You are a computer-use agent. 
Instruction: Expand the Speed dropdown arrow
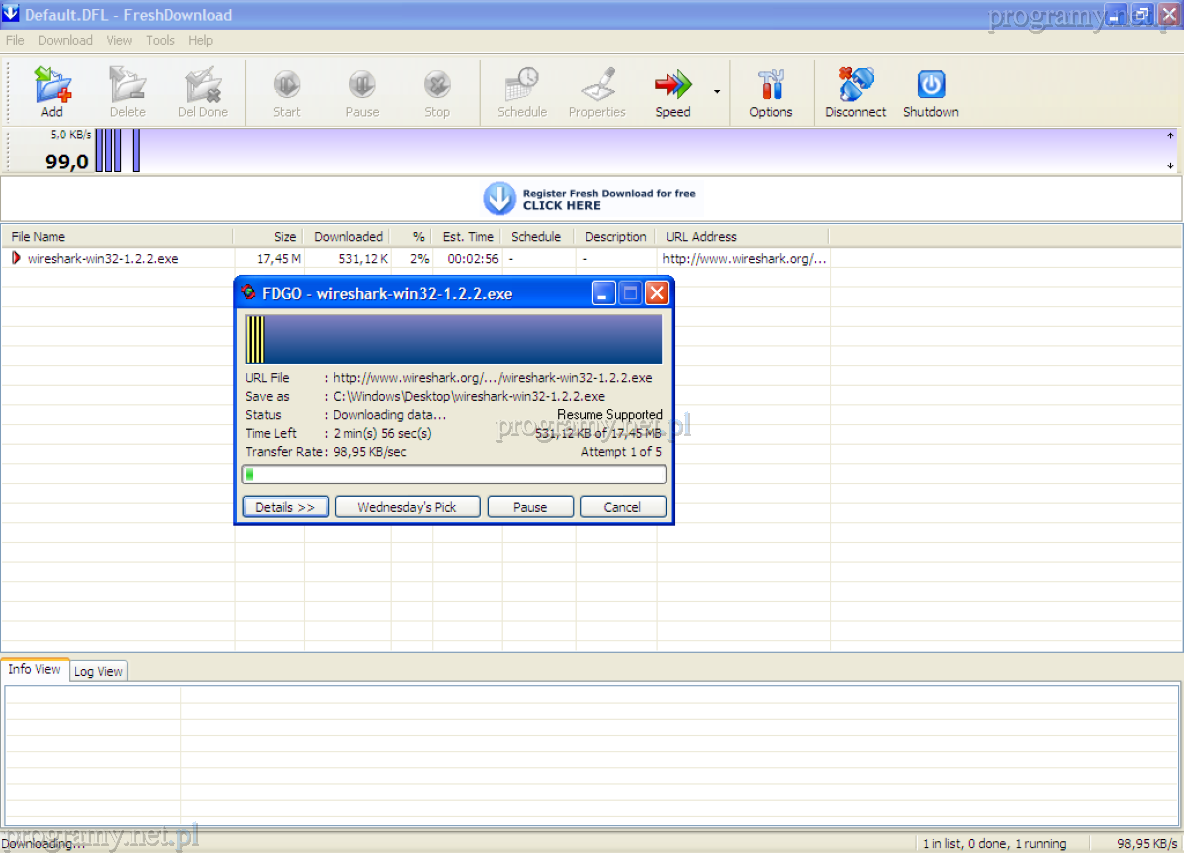pyautogui.click(x=717, y=92)
